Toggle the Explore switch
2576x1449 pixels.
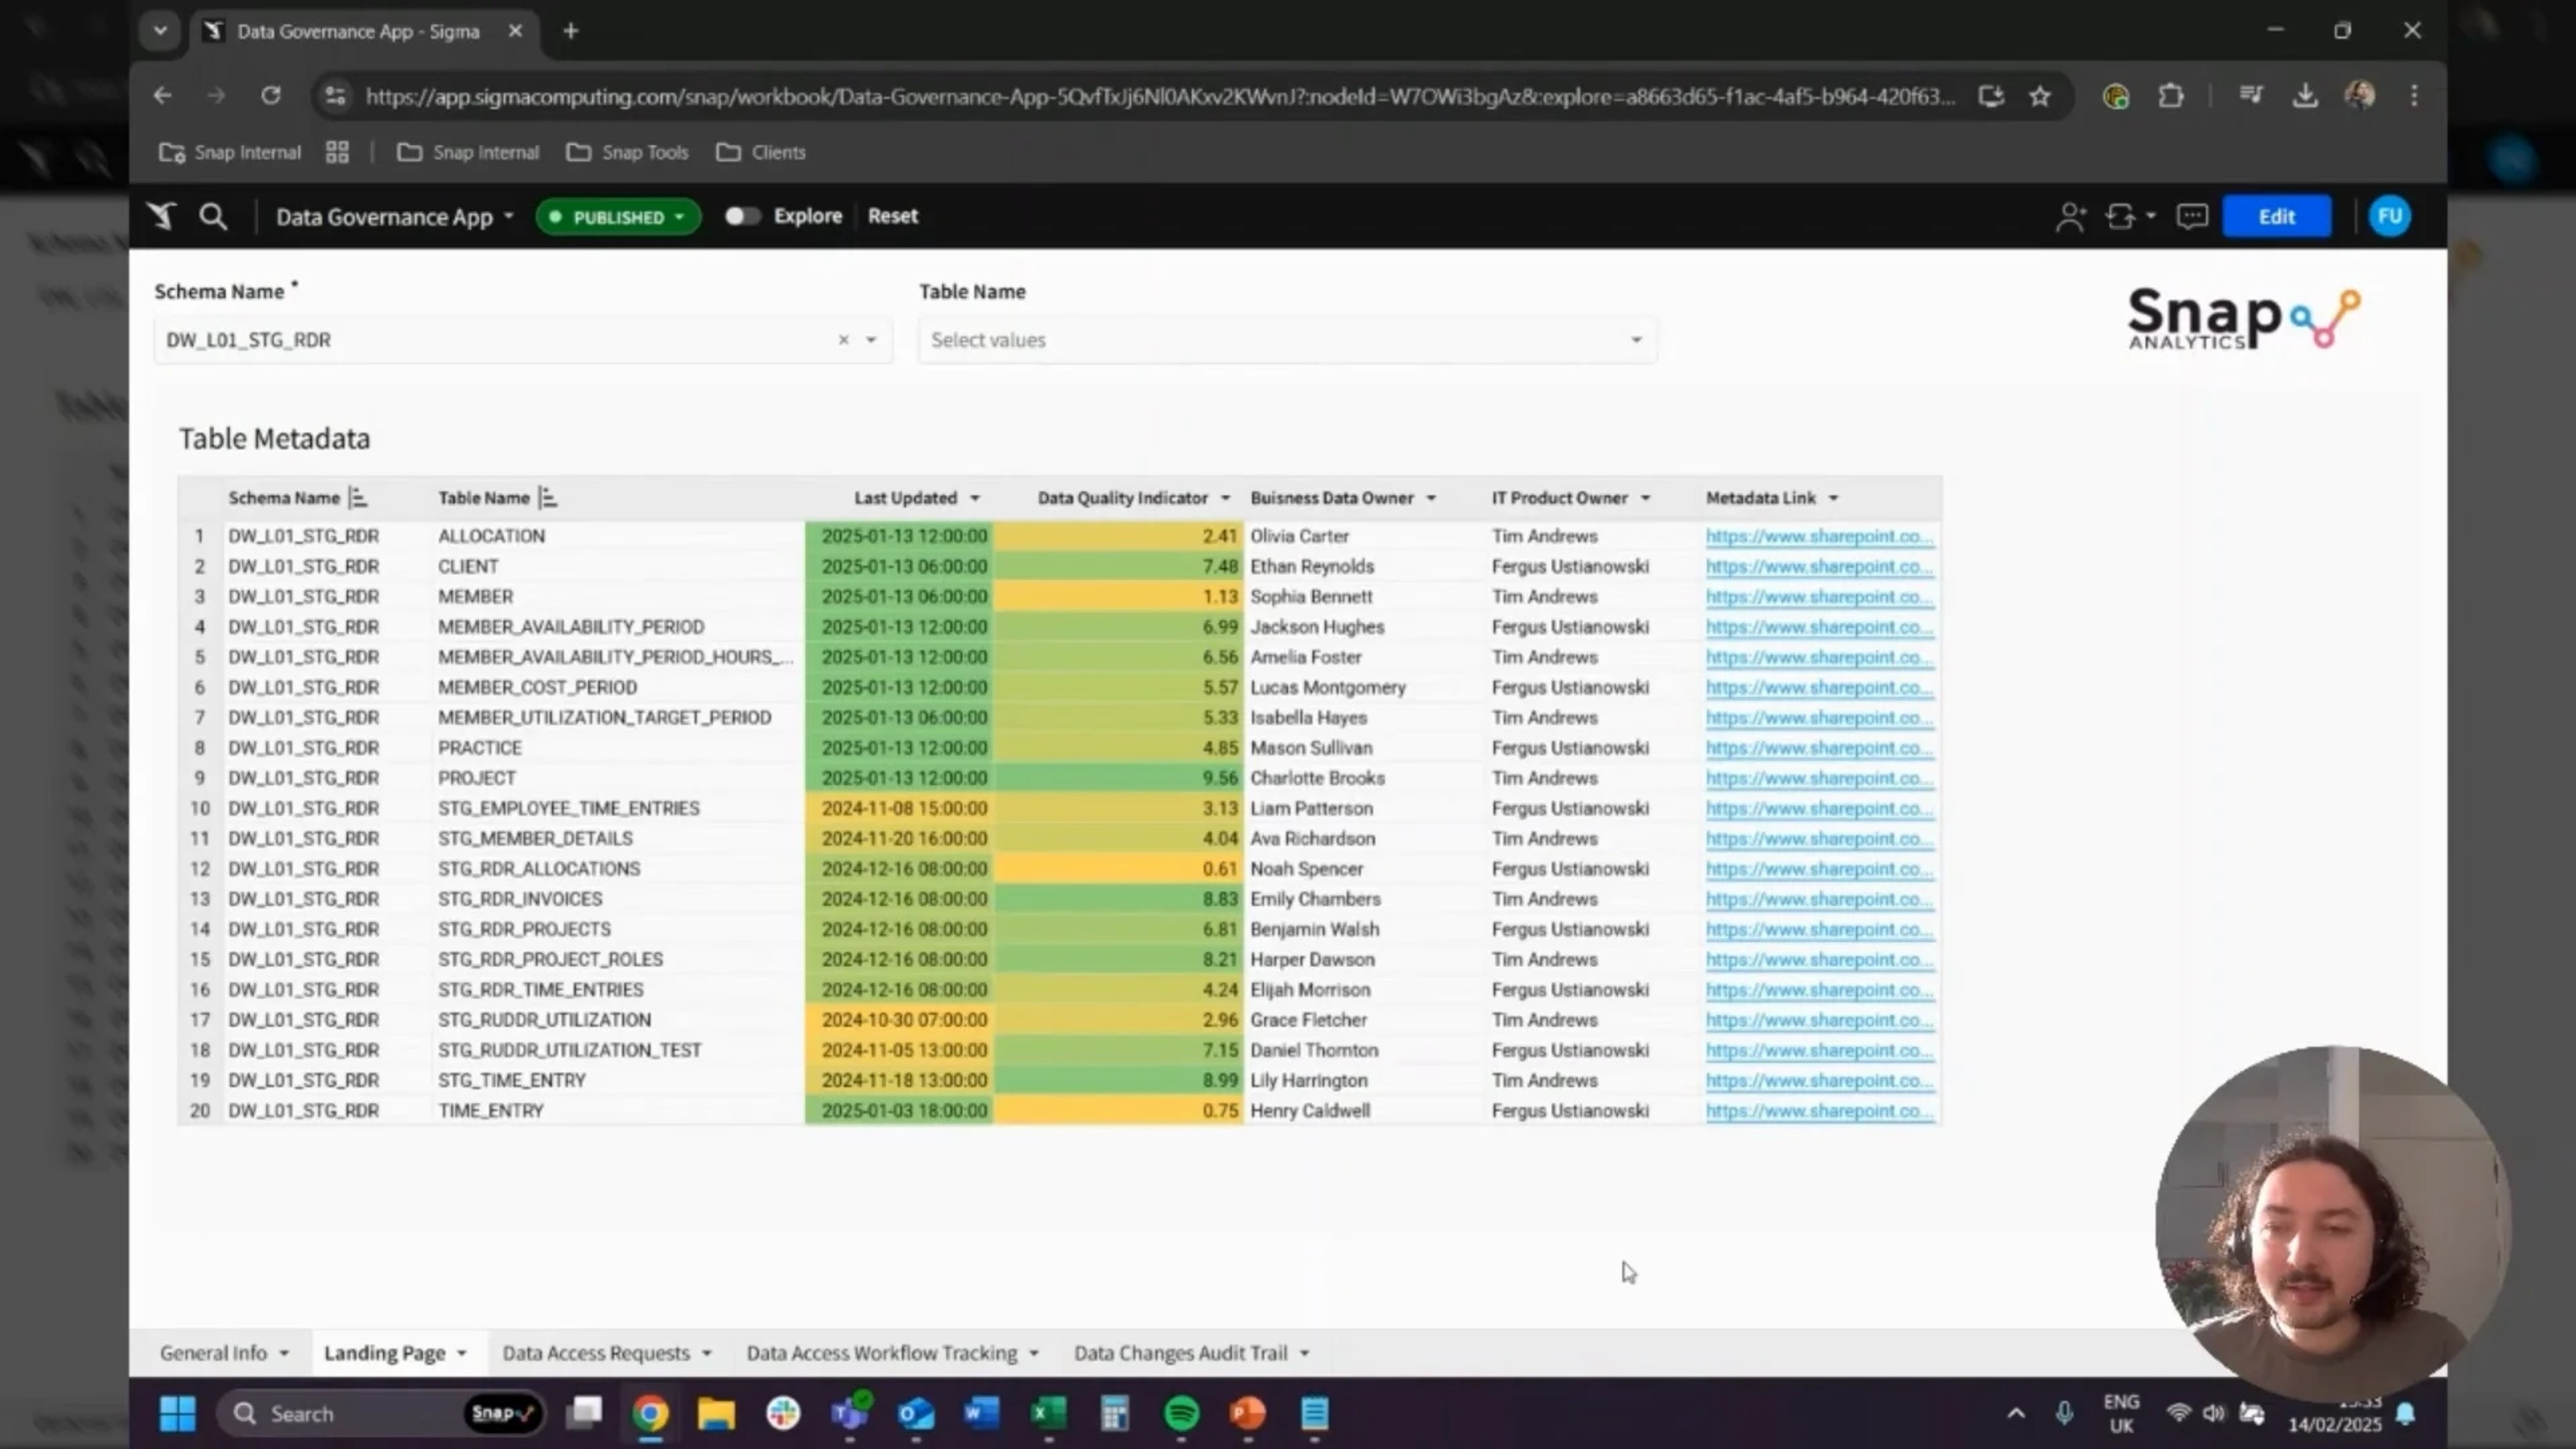tap(742, 216)
